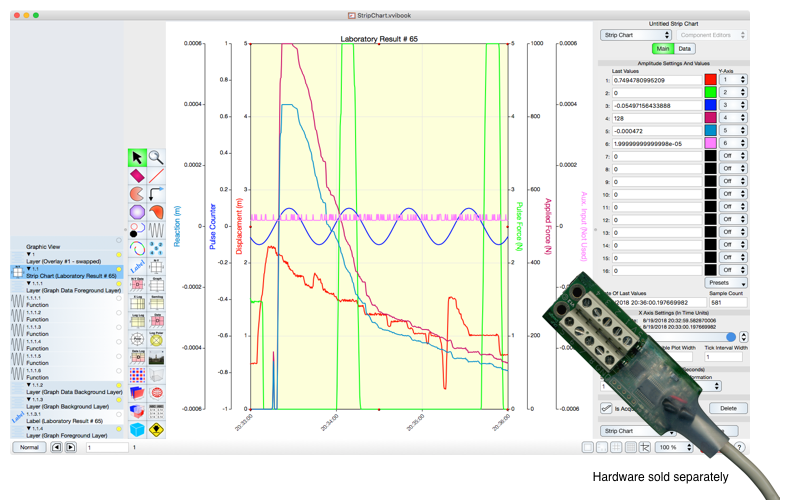Toggle visibility of Function 1.1.1.2
The height and width of the screenshot is (500, 800).
[x=118, y=313]
